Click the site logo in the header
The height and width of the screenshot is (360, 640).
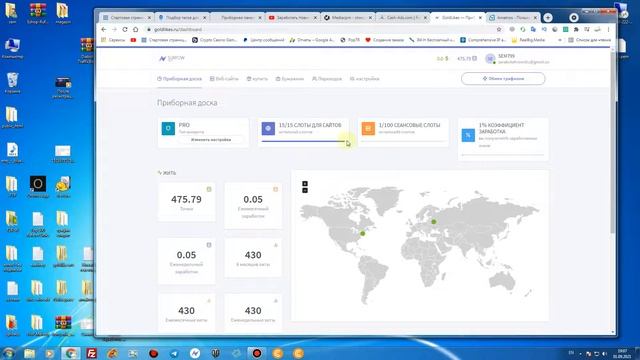(x=172, y=58)
